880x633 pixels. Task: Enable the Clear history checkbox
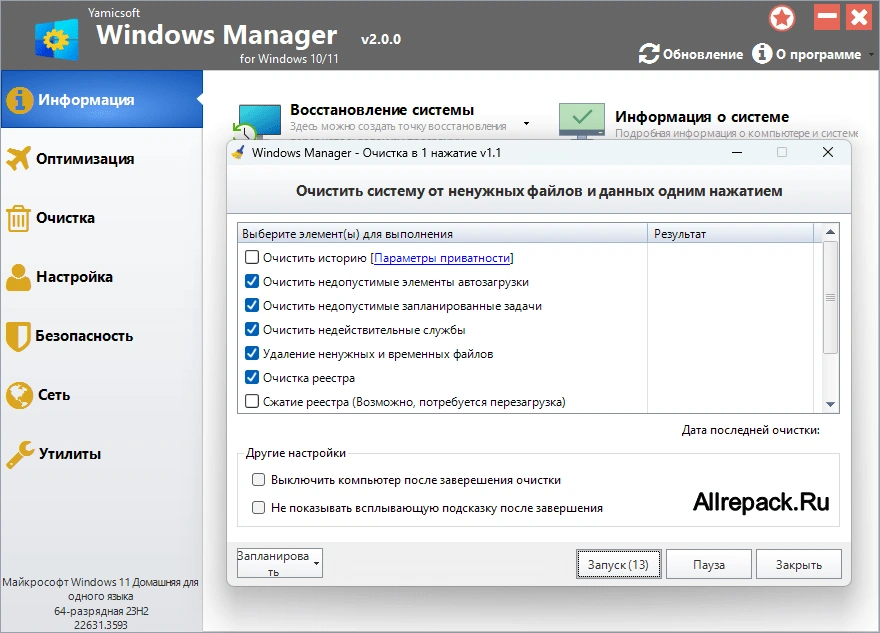[x=252, y=258]
